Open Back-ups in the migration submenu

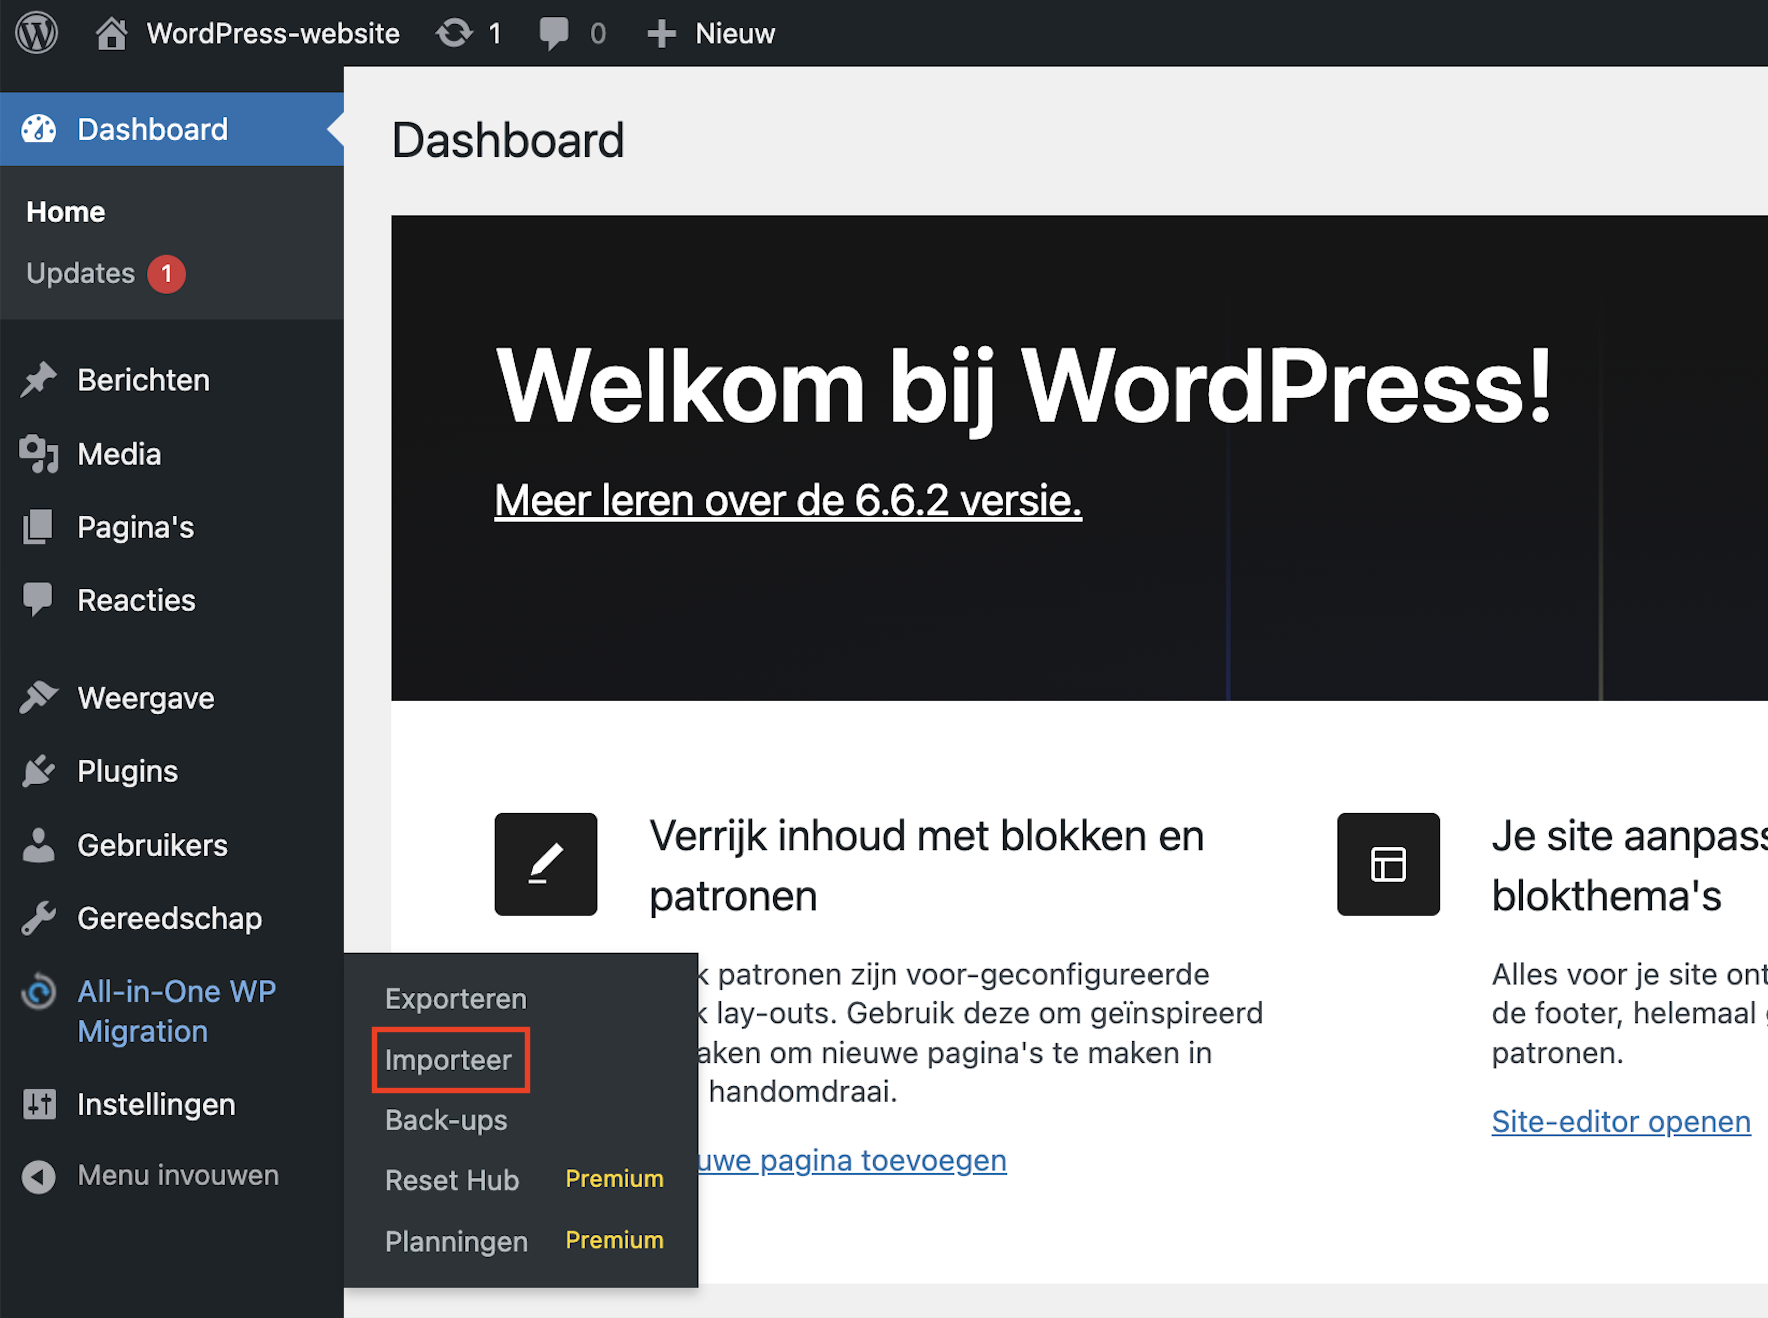[446, 1120]
